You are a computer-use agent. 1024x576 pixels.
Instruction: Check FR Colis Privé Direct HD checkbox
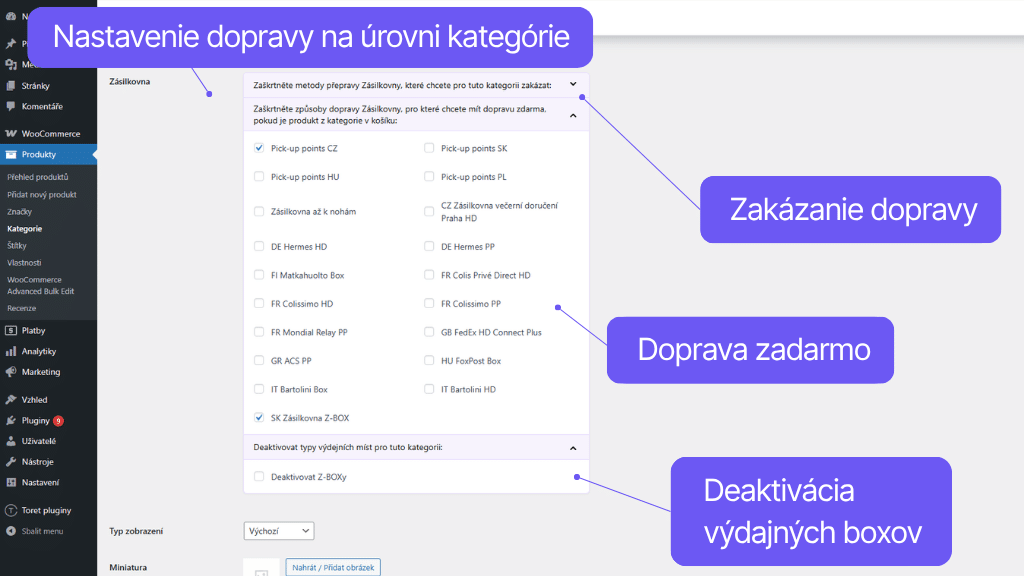tap(429, 275)
